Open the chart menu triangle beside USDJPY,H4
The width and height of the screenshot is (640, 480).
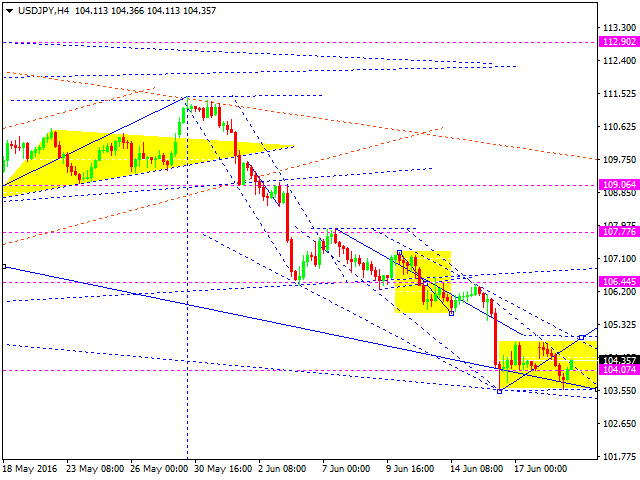[x=9, y=11]
